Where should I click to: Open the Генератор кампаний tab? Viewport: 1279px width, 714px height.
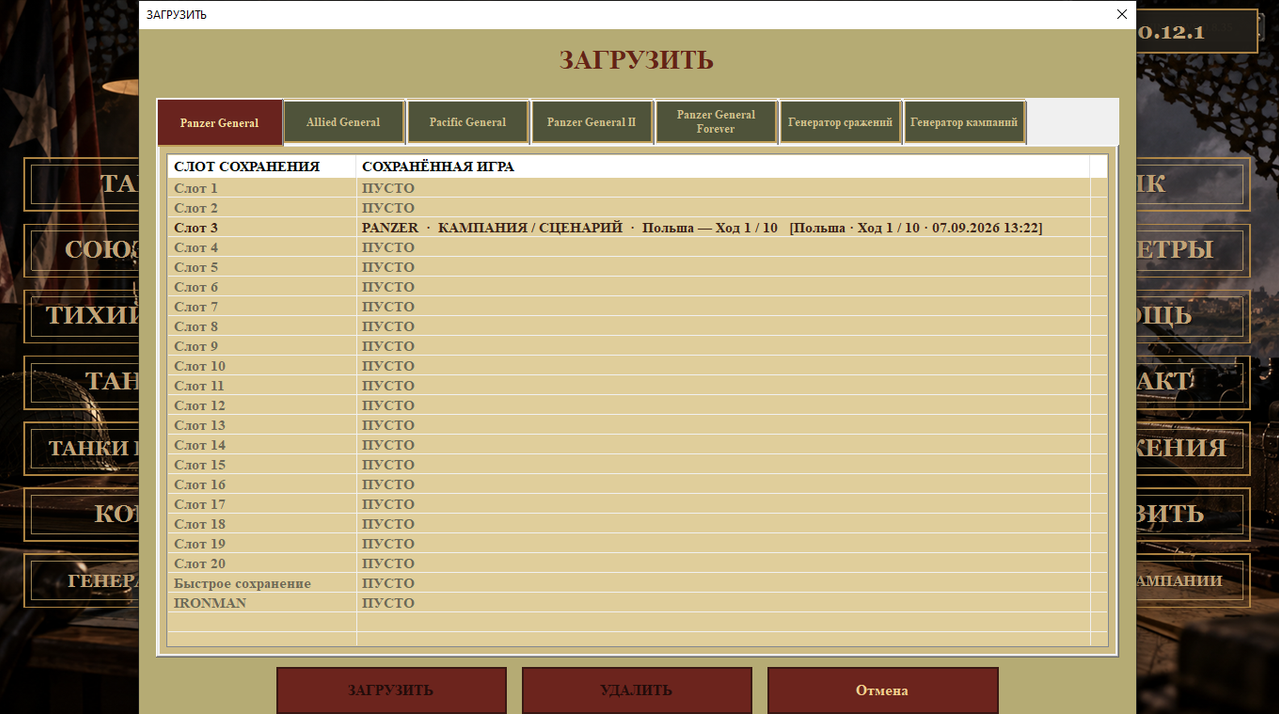coord(964,122)
